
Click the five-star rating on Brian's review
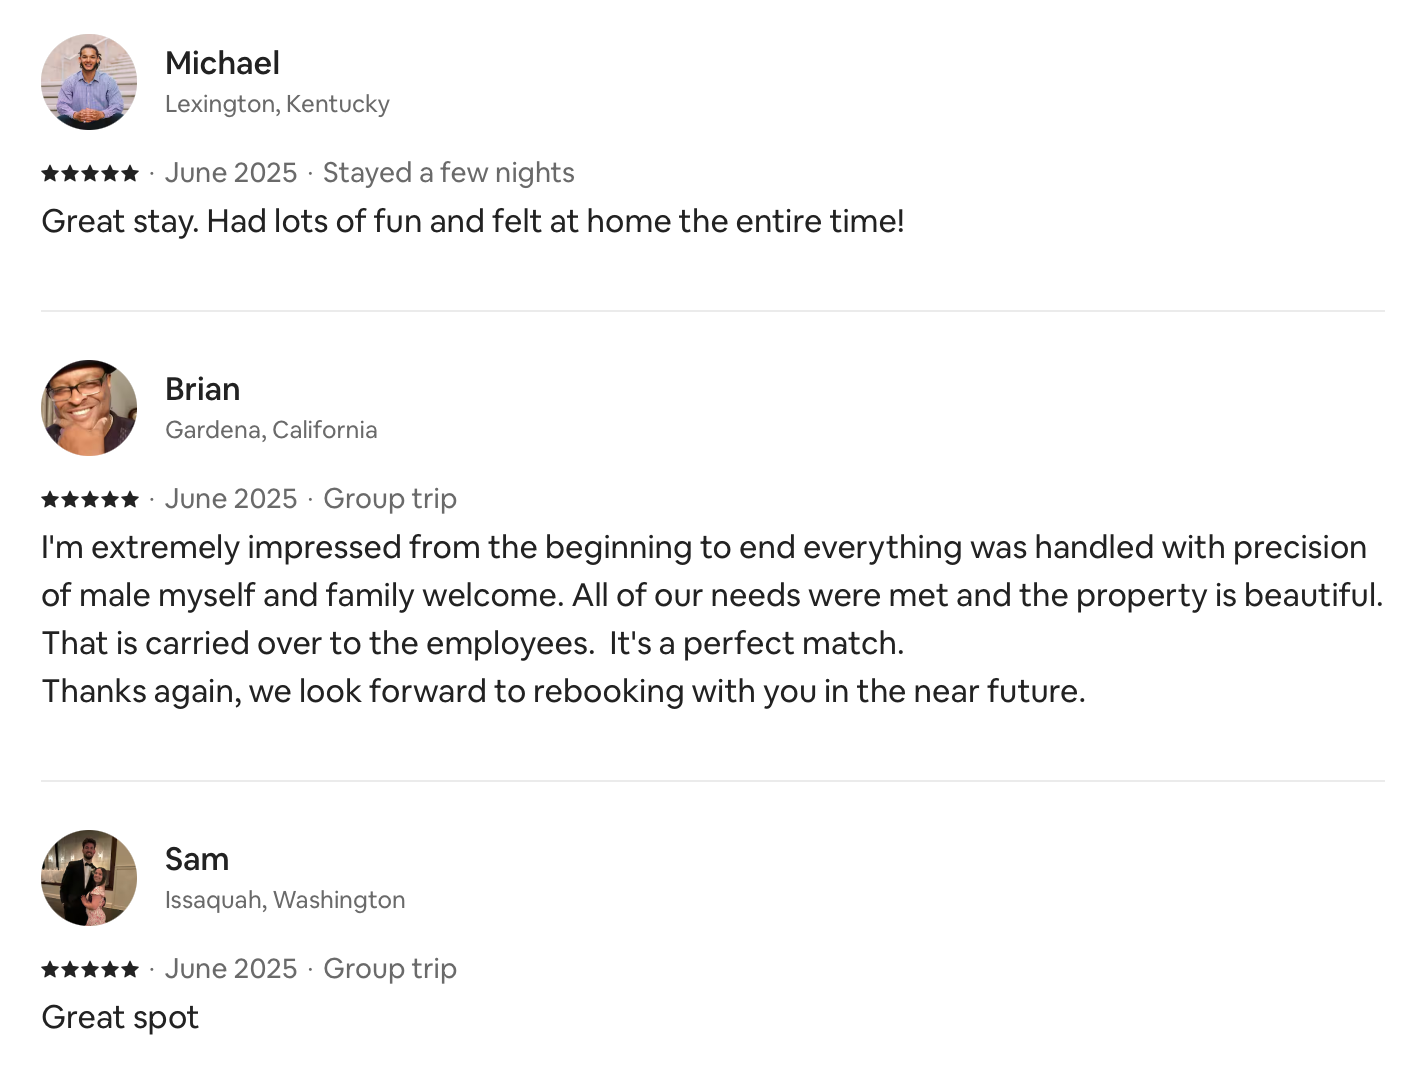coord(90,499)
